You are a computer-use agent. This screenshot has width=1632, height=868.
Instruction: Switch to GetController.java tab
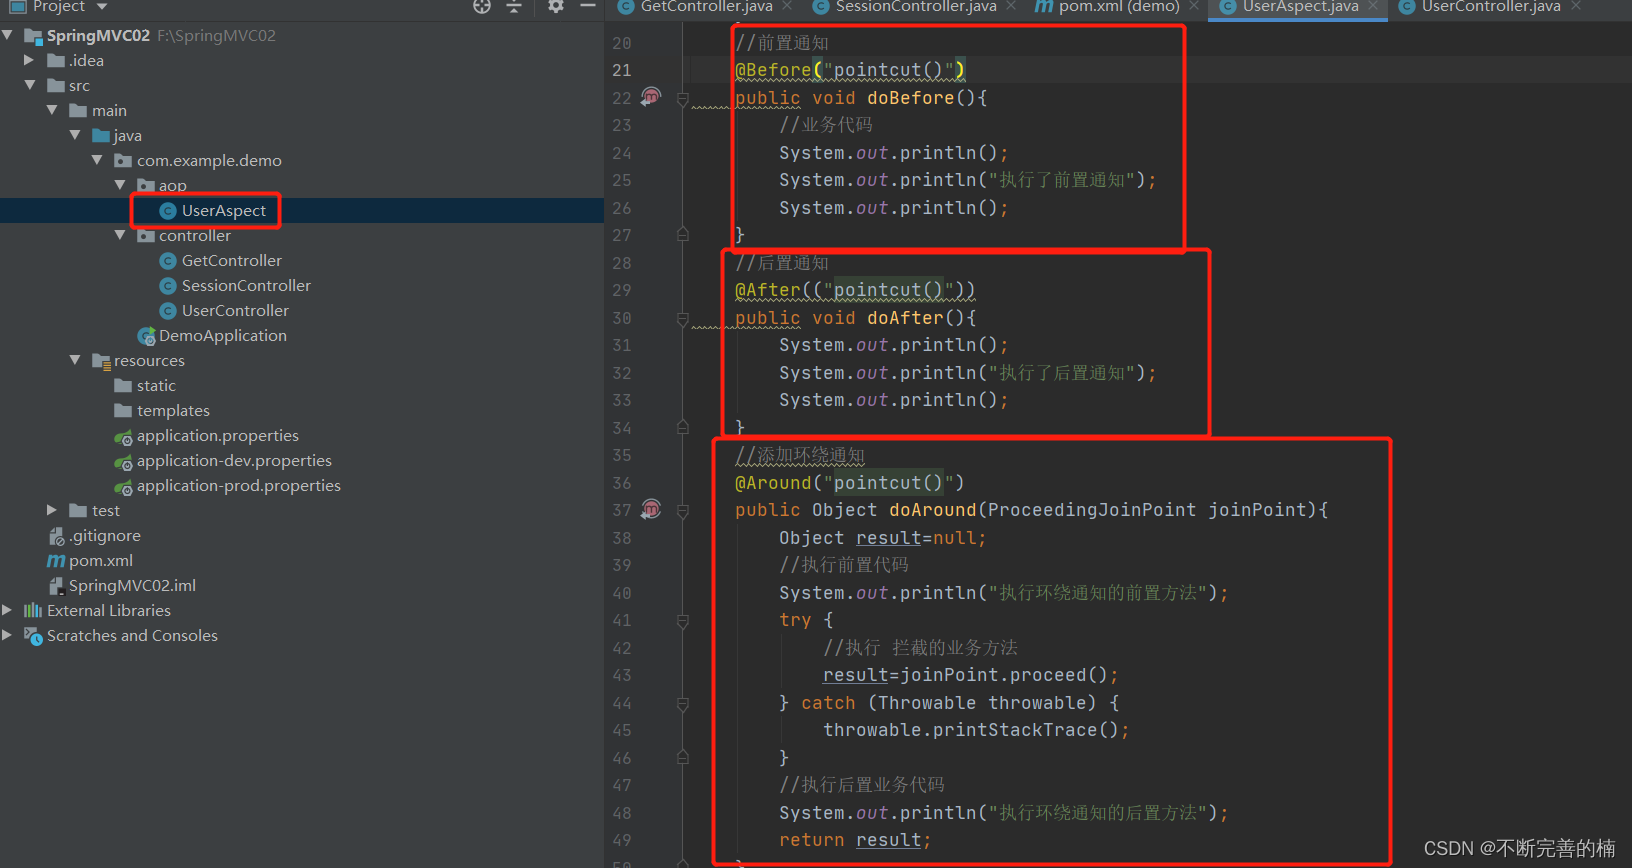[706, 7]
